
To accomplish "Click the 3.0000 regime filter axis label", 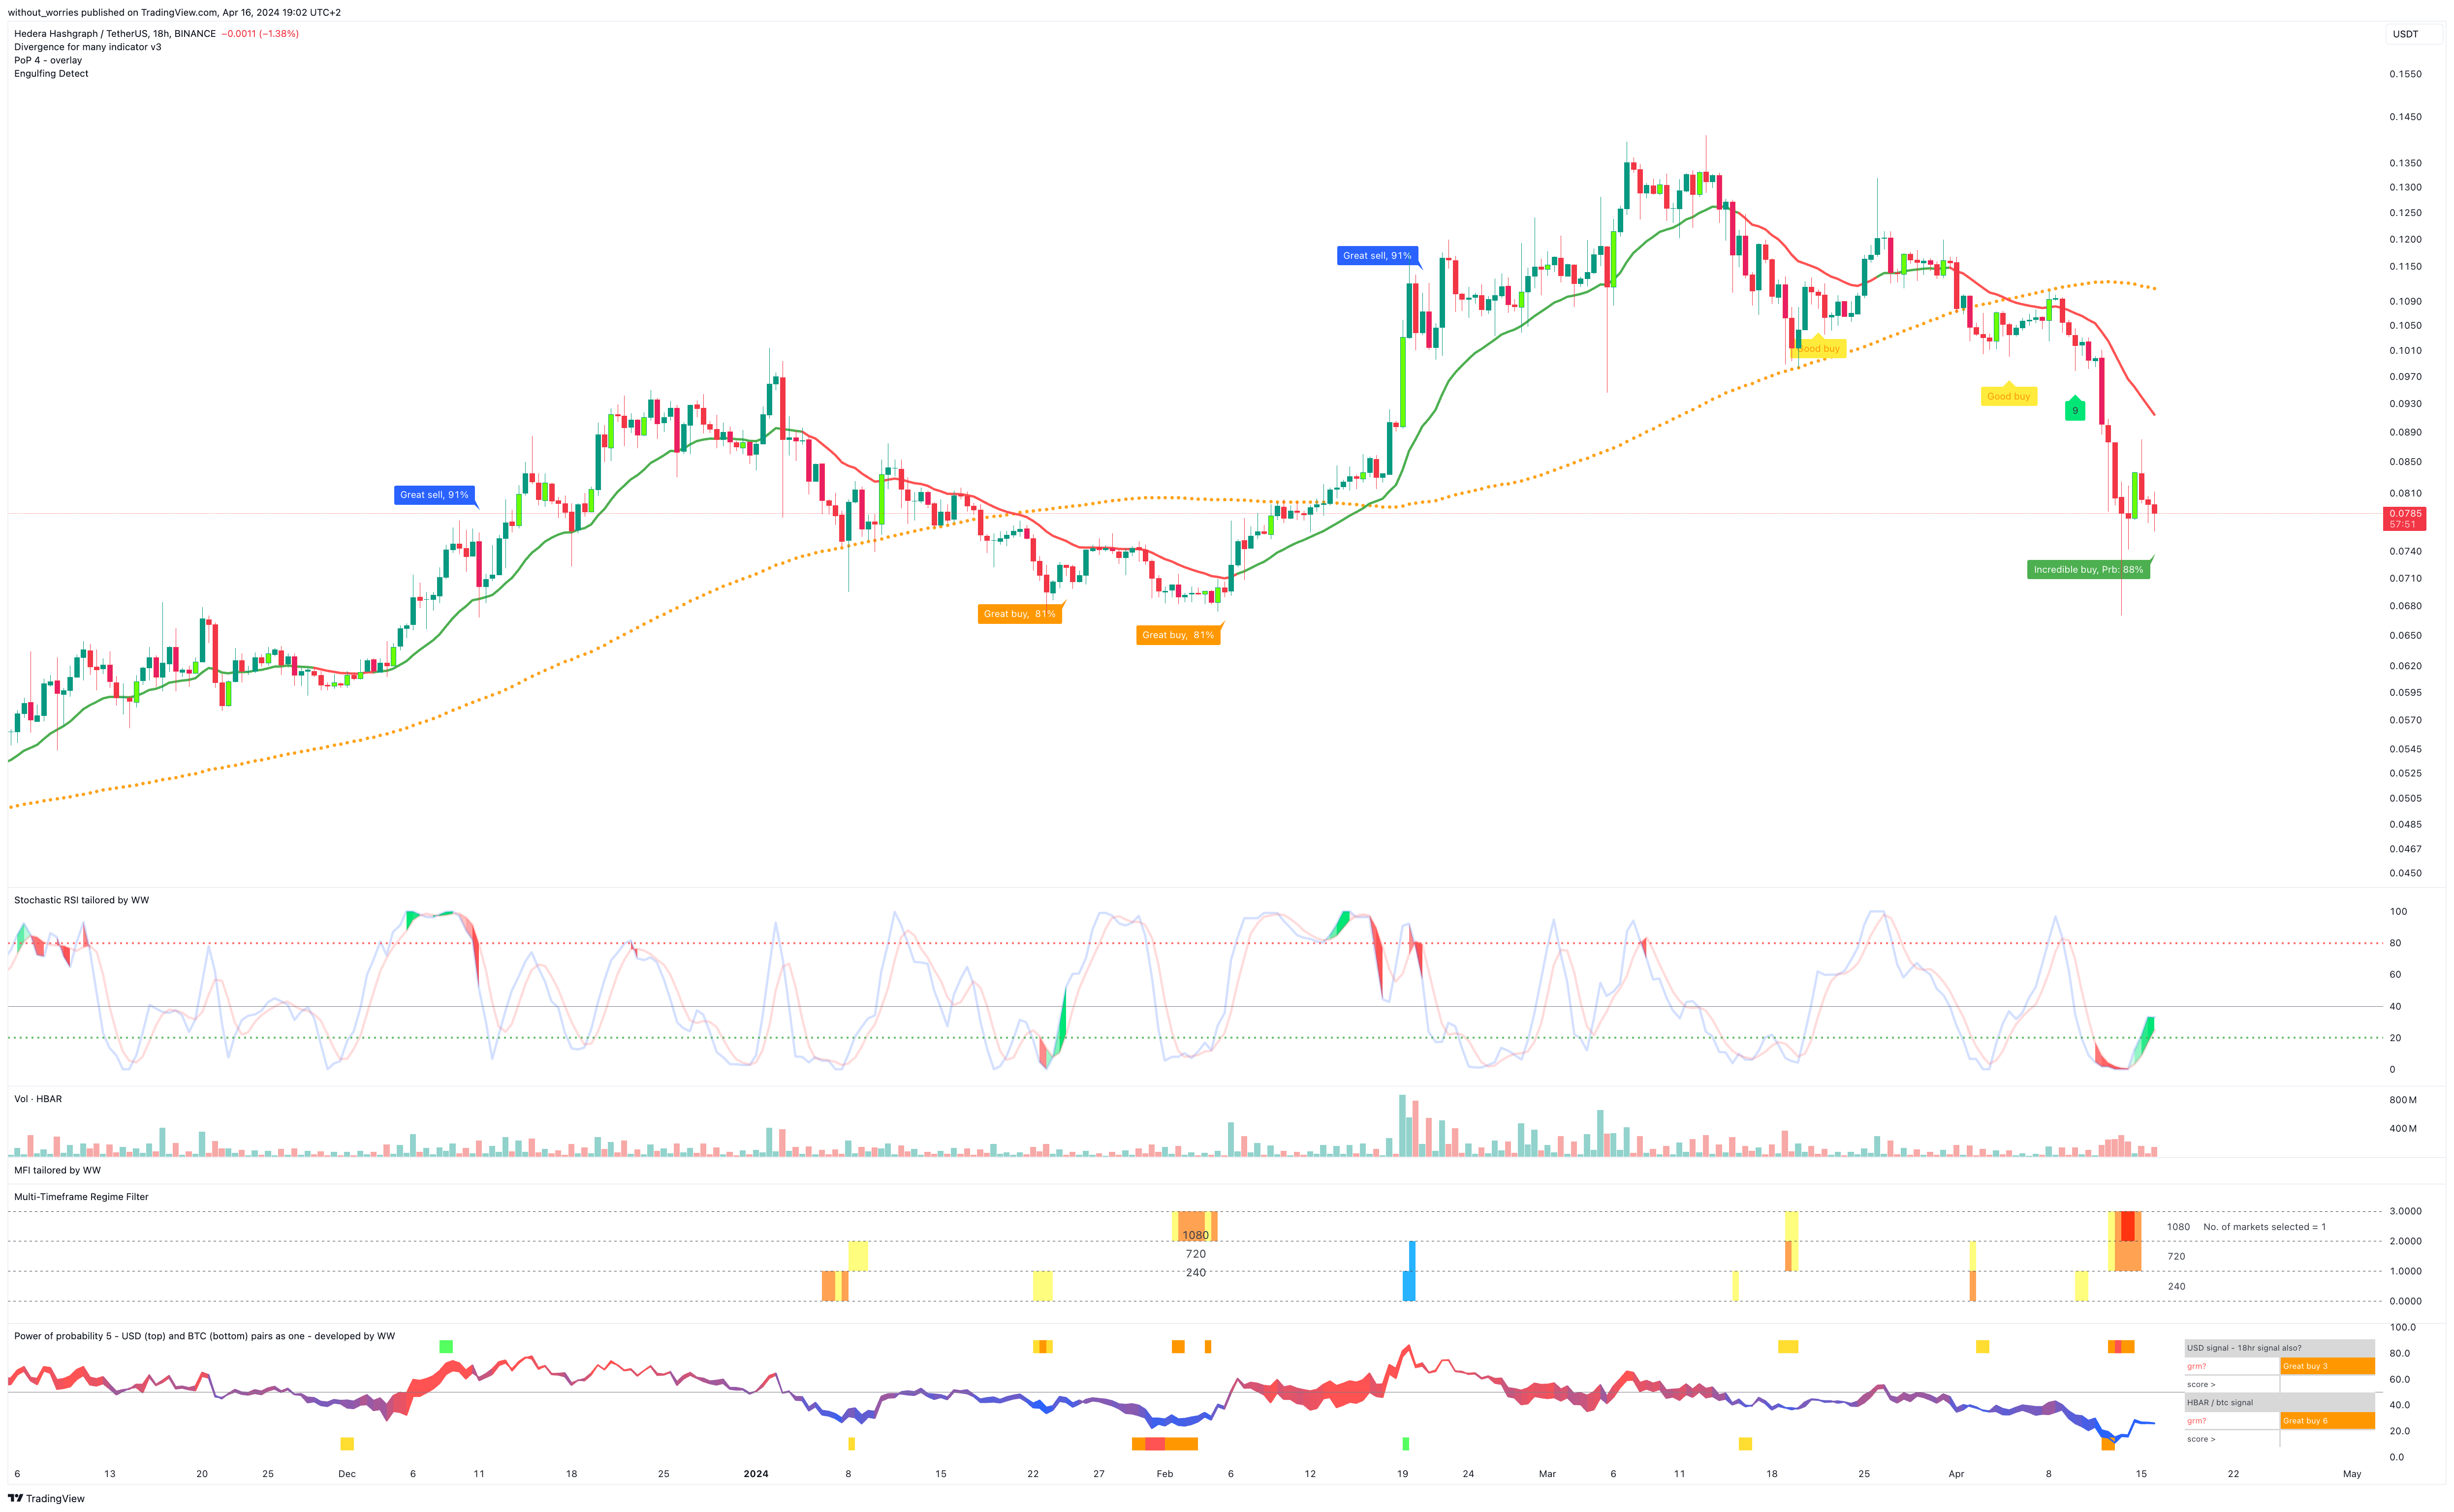I will [2406, 1211].
